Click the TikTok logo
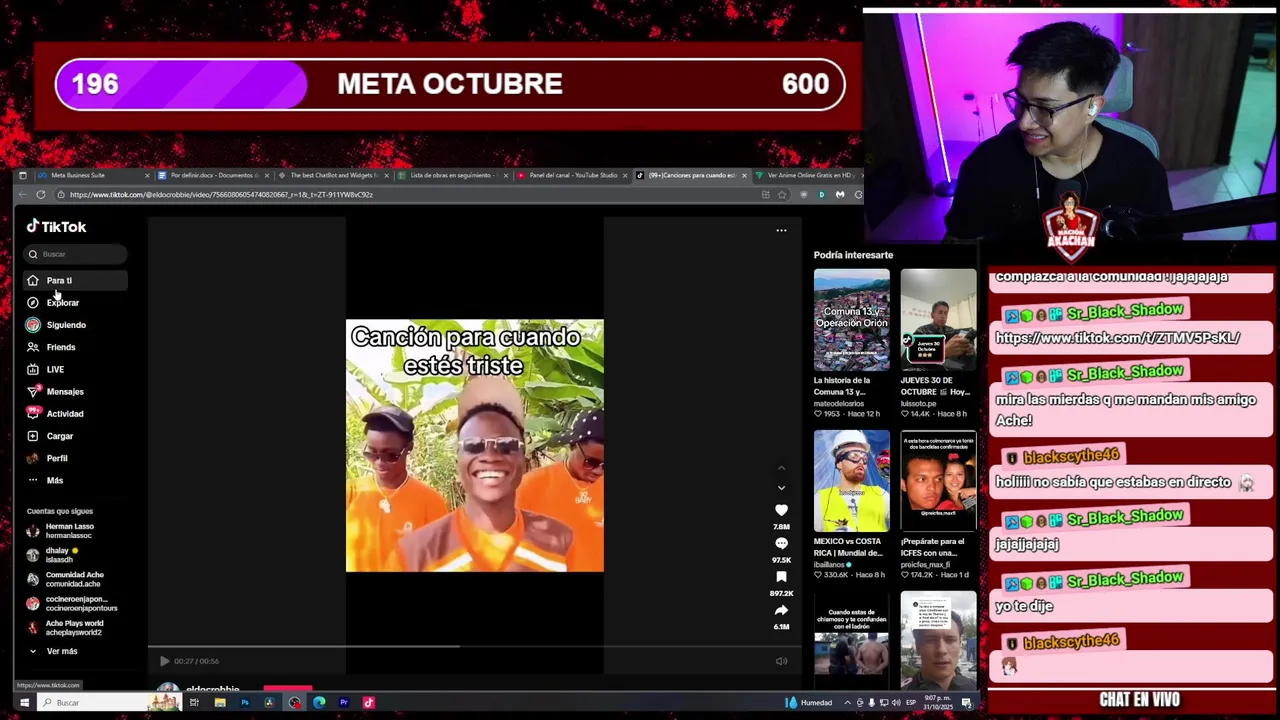Screen dimensions: 1280x720 tap(57, 227)
